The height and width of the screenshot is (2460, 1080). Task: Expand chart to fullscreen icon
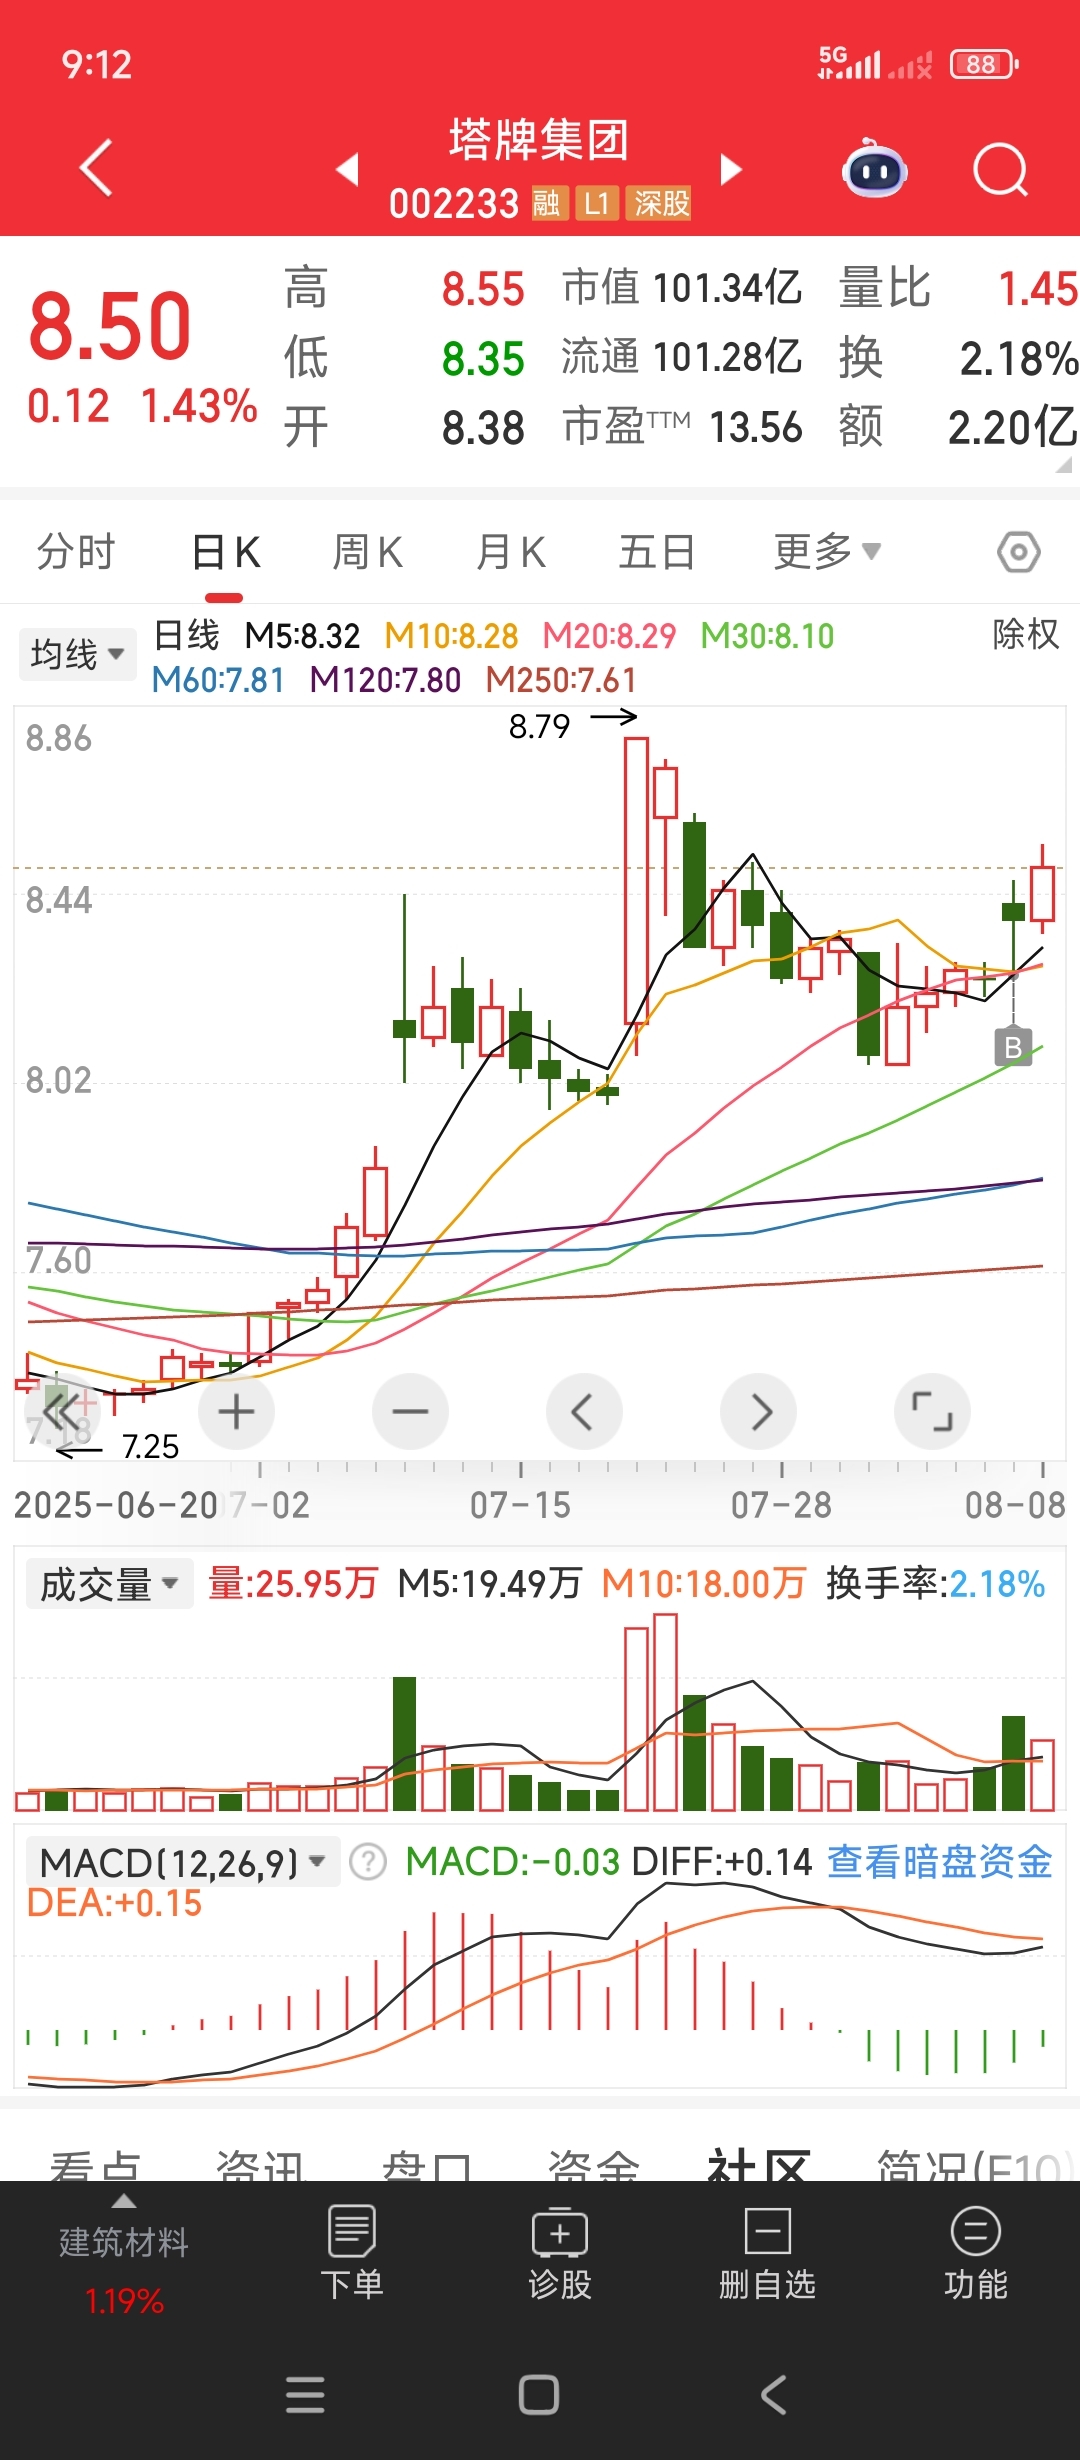[x=932, y=1412]
